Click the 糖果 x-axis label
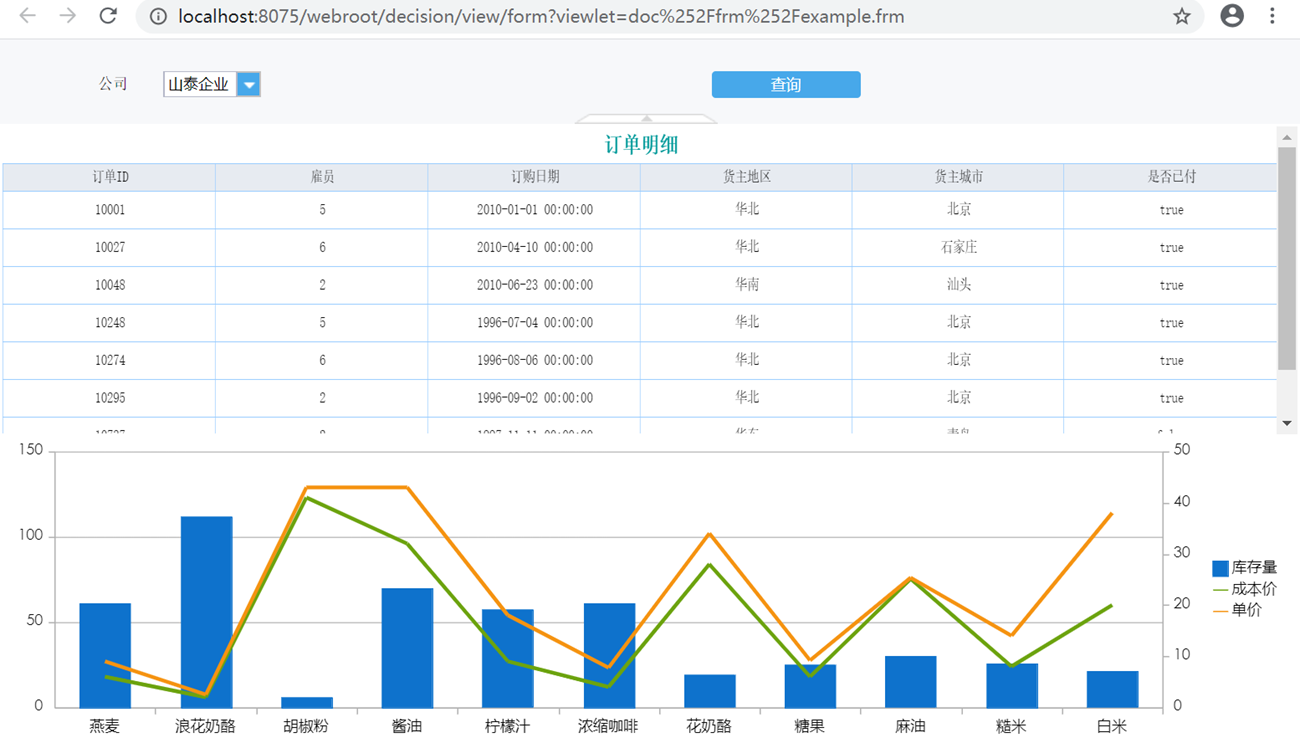Image resolution: width=1300 pixels, height=743 pixels. pyautogui.click(x=810, y=726)
